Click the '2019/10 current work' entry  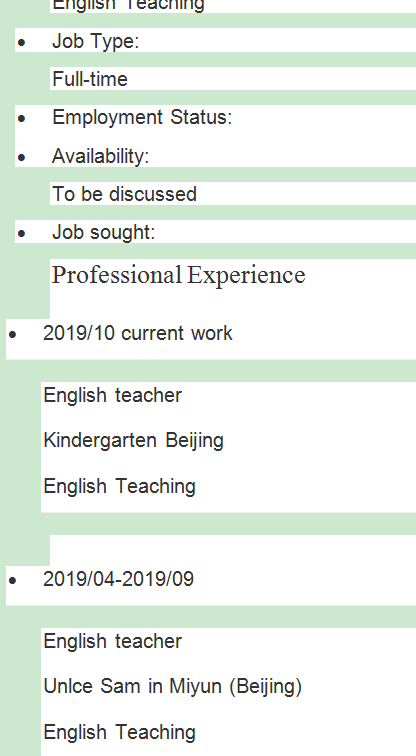(138, 333)
